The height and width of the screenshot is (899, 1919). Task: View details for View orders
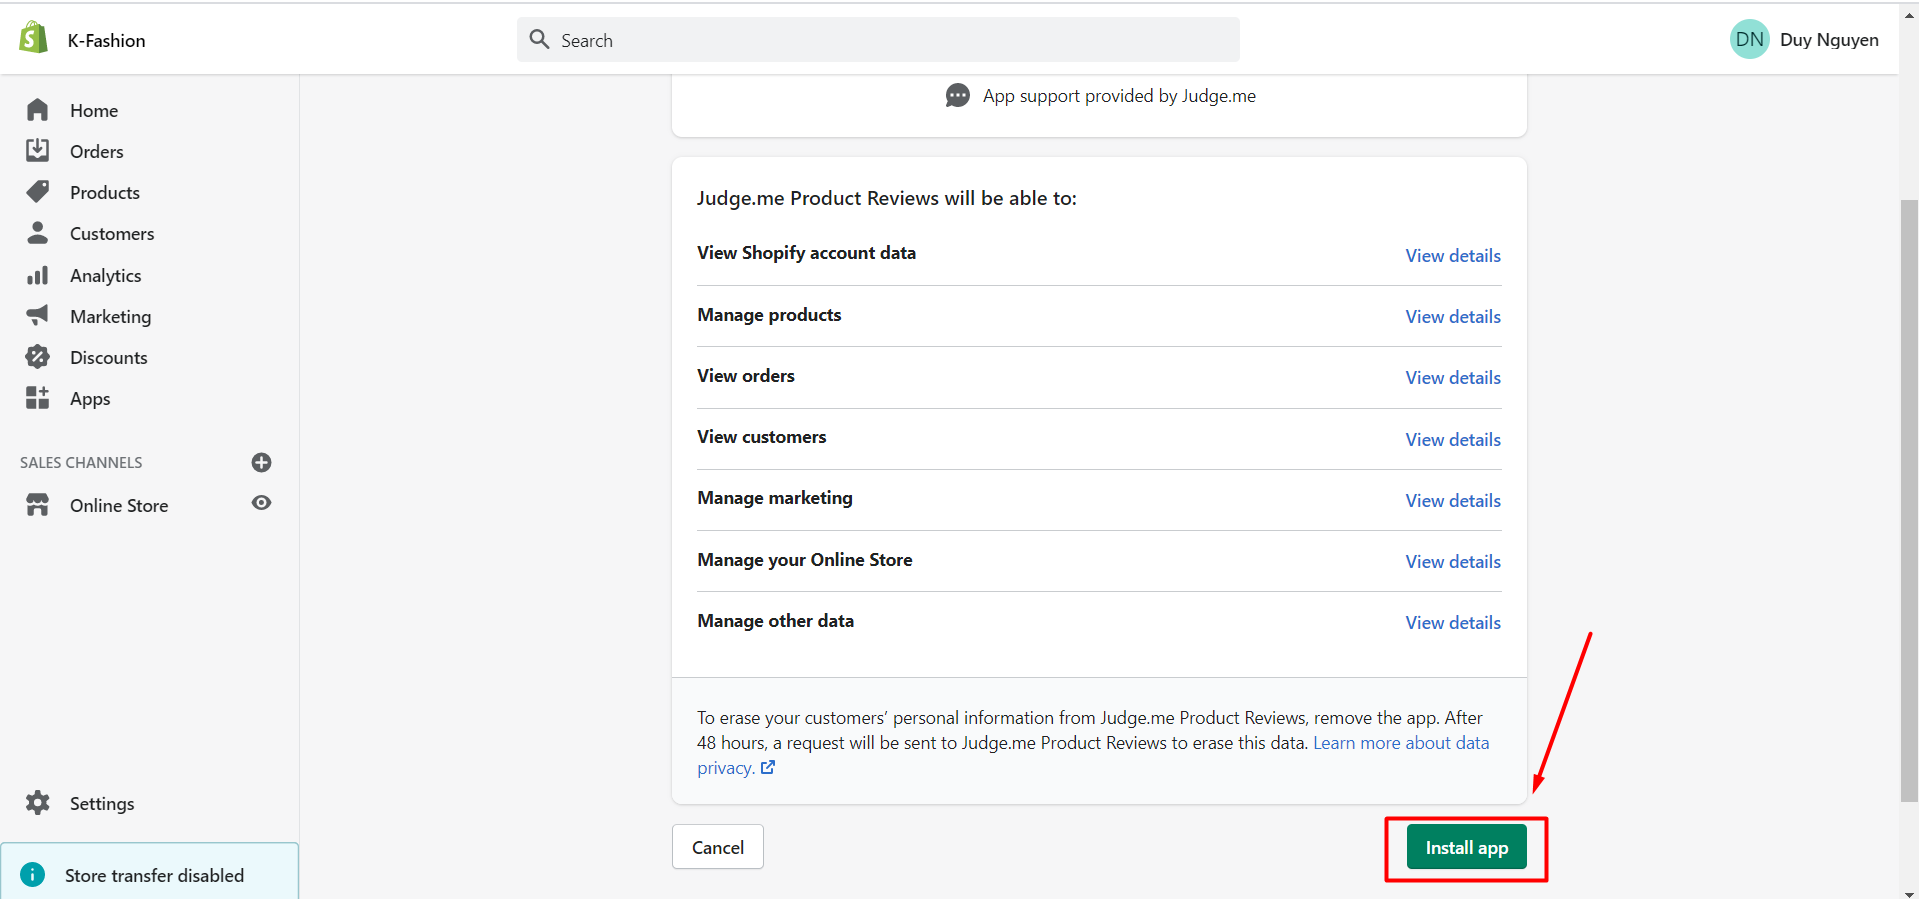(1453, 377)
